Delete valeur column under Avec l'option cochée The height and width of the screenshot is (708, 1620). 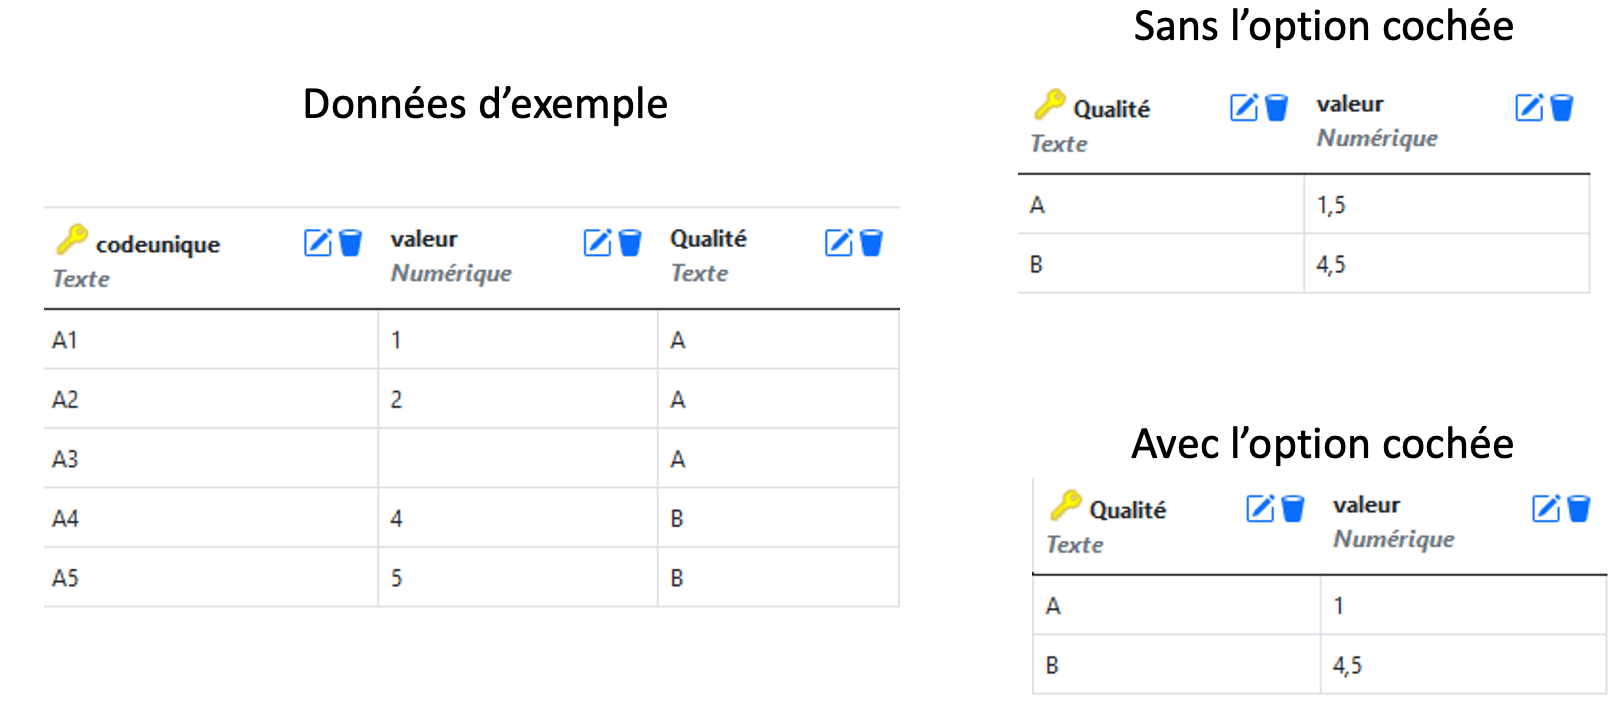[x=1579, y=509]
